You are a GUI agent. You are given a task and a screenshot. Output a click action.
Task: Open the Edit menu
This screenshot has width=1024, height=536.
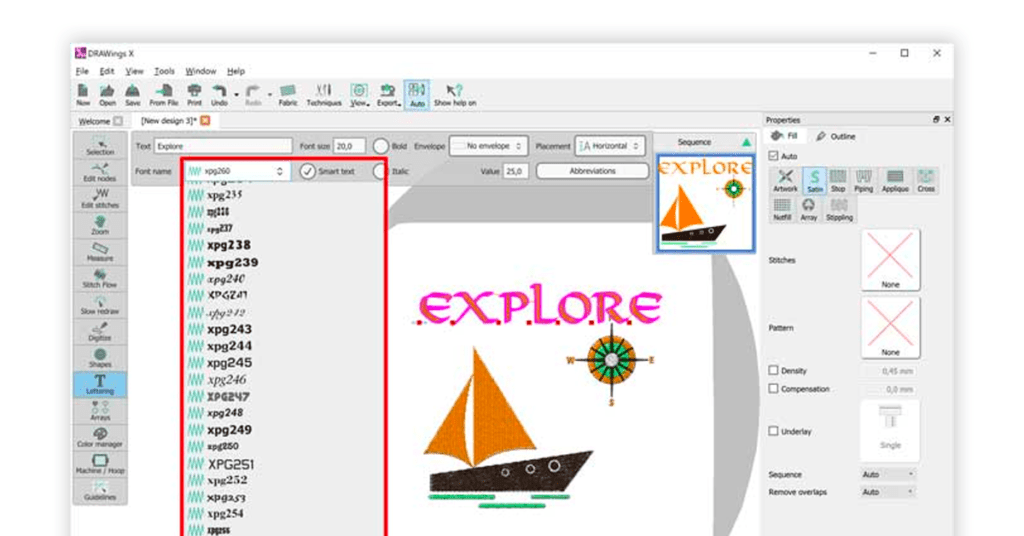coord(106,71)
